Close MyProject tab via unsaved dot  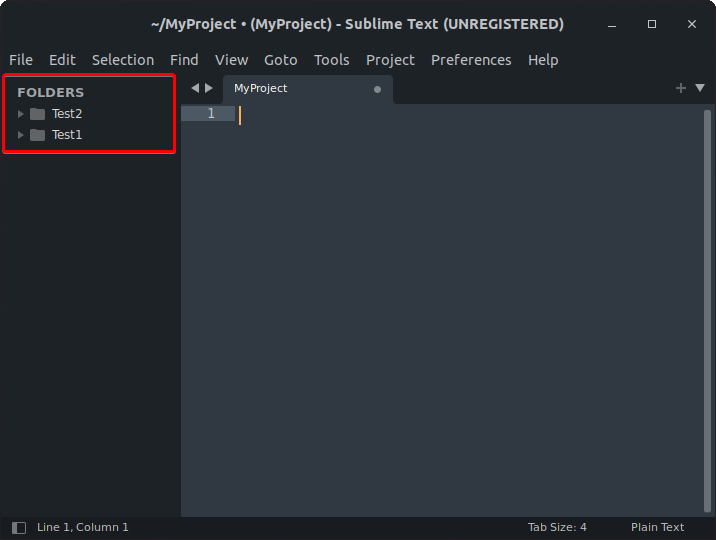point(377,89)
